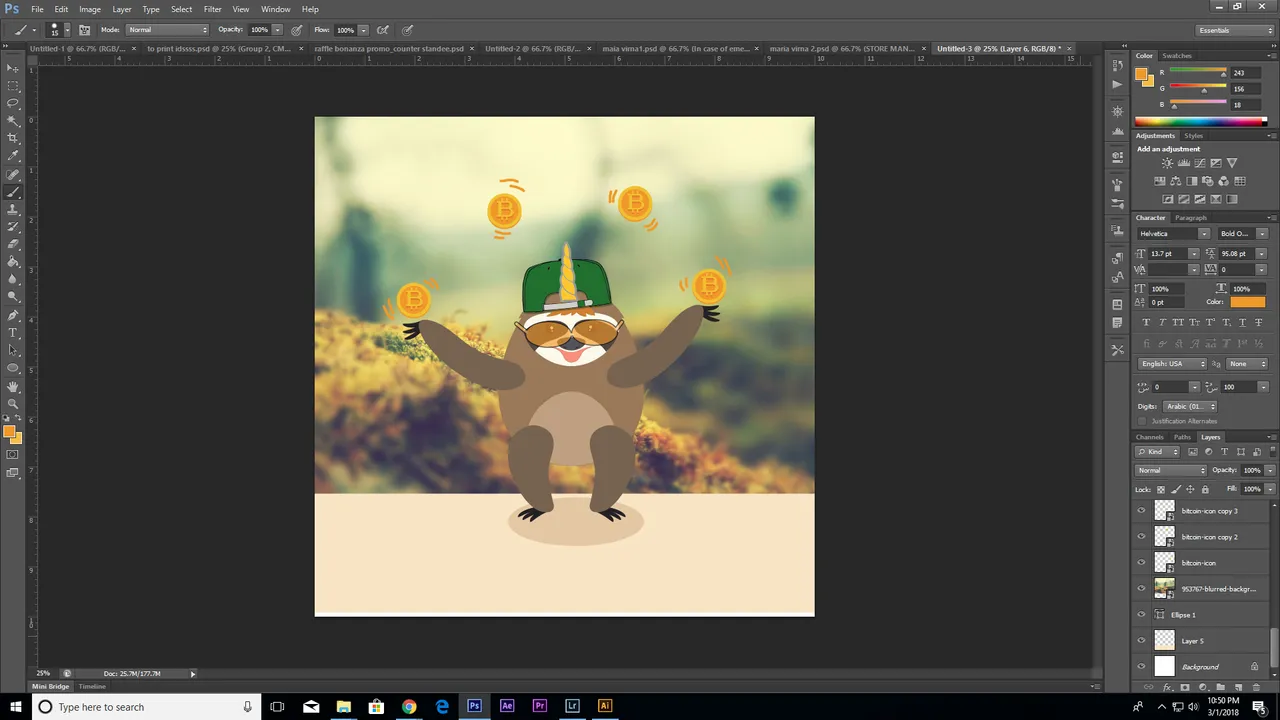1280x720 pixels.
Task: Toggle visibility of bitcoin-icon layer
Action: (x=1141, y=563)
